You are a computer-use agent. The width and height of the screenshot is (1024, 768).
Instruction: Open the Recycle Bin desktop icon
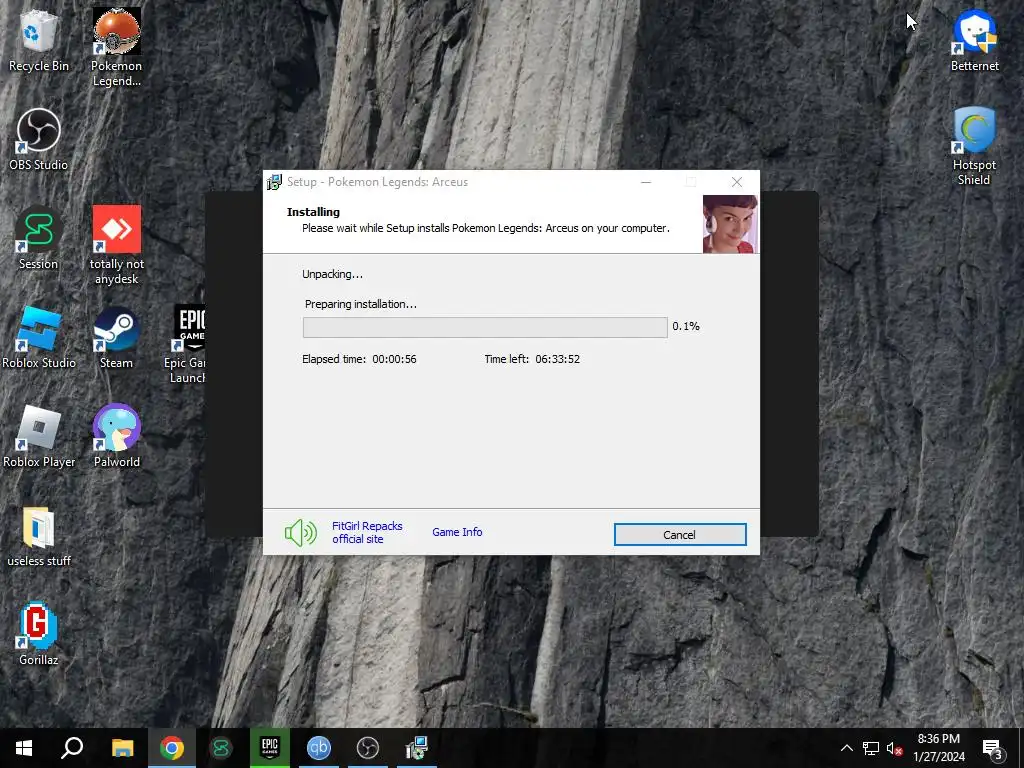coord(39,40)
